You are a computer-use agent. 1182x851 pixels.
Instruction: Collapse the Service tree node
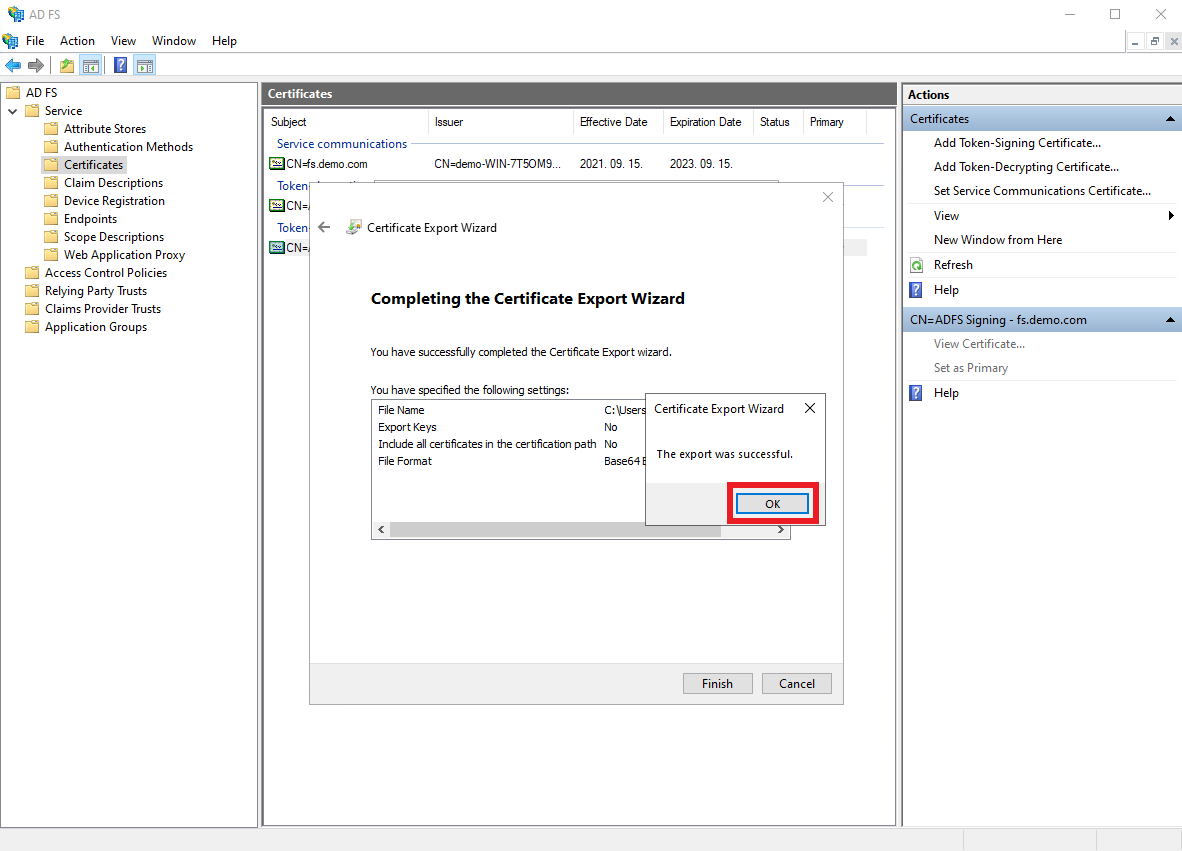click(x=13, y=111)
